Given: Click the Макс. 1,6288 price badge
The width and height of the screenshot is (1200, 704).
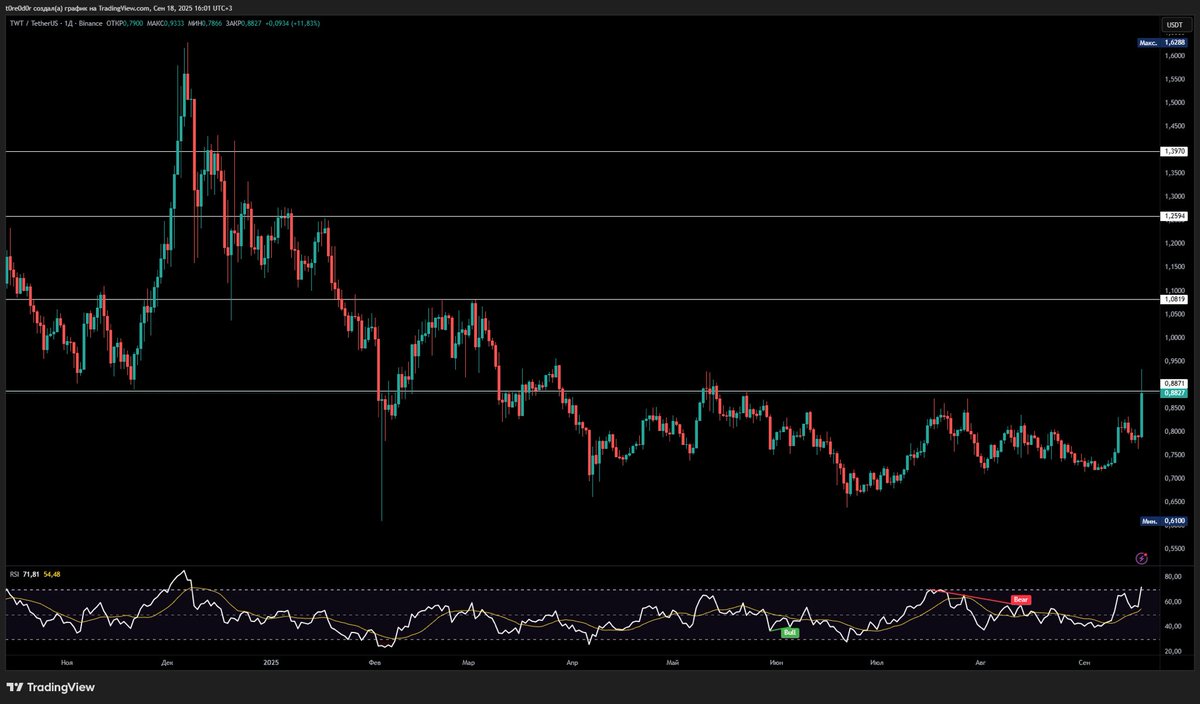Looking at the screenshot, I should click(1160, 42).
